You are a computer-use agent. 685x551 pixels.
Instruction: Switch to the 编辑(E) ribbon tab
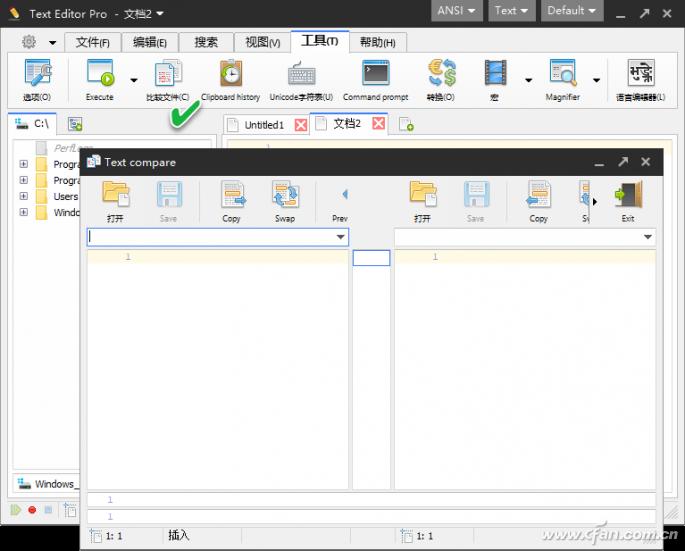[x=150, y=42]
